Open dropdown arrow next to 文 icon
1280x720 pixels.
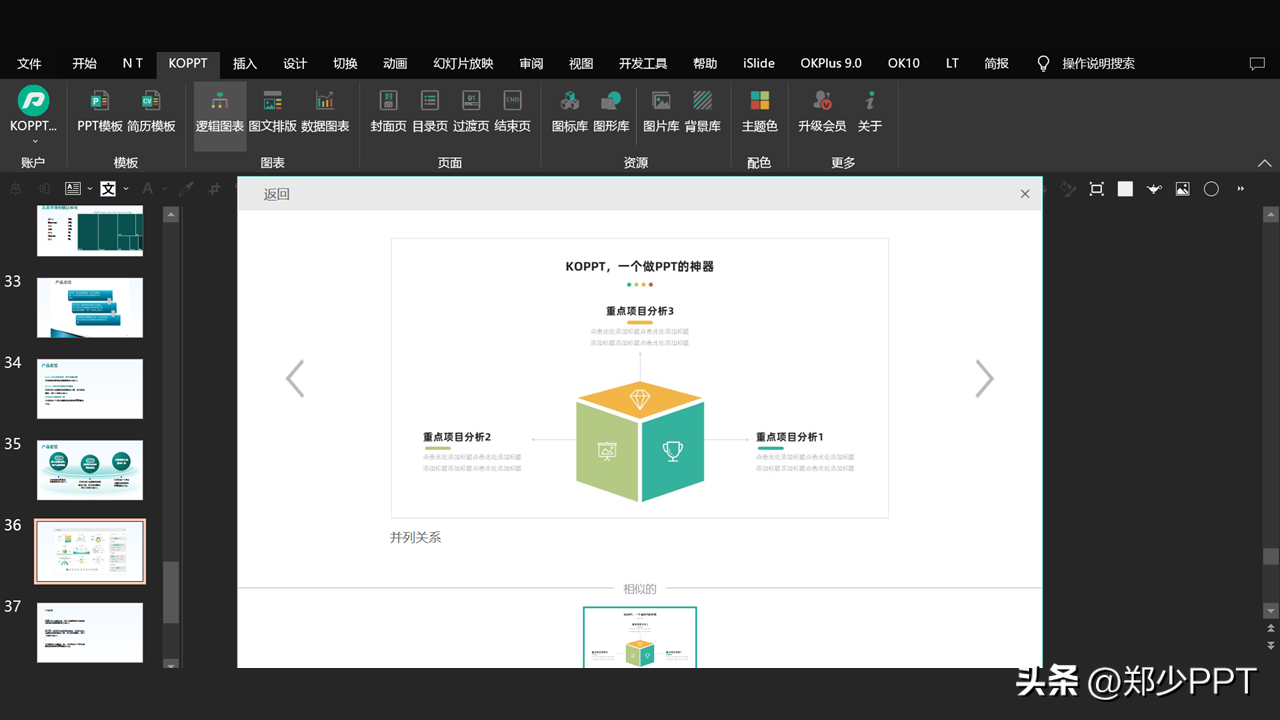tap(125, 189)
